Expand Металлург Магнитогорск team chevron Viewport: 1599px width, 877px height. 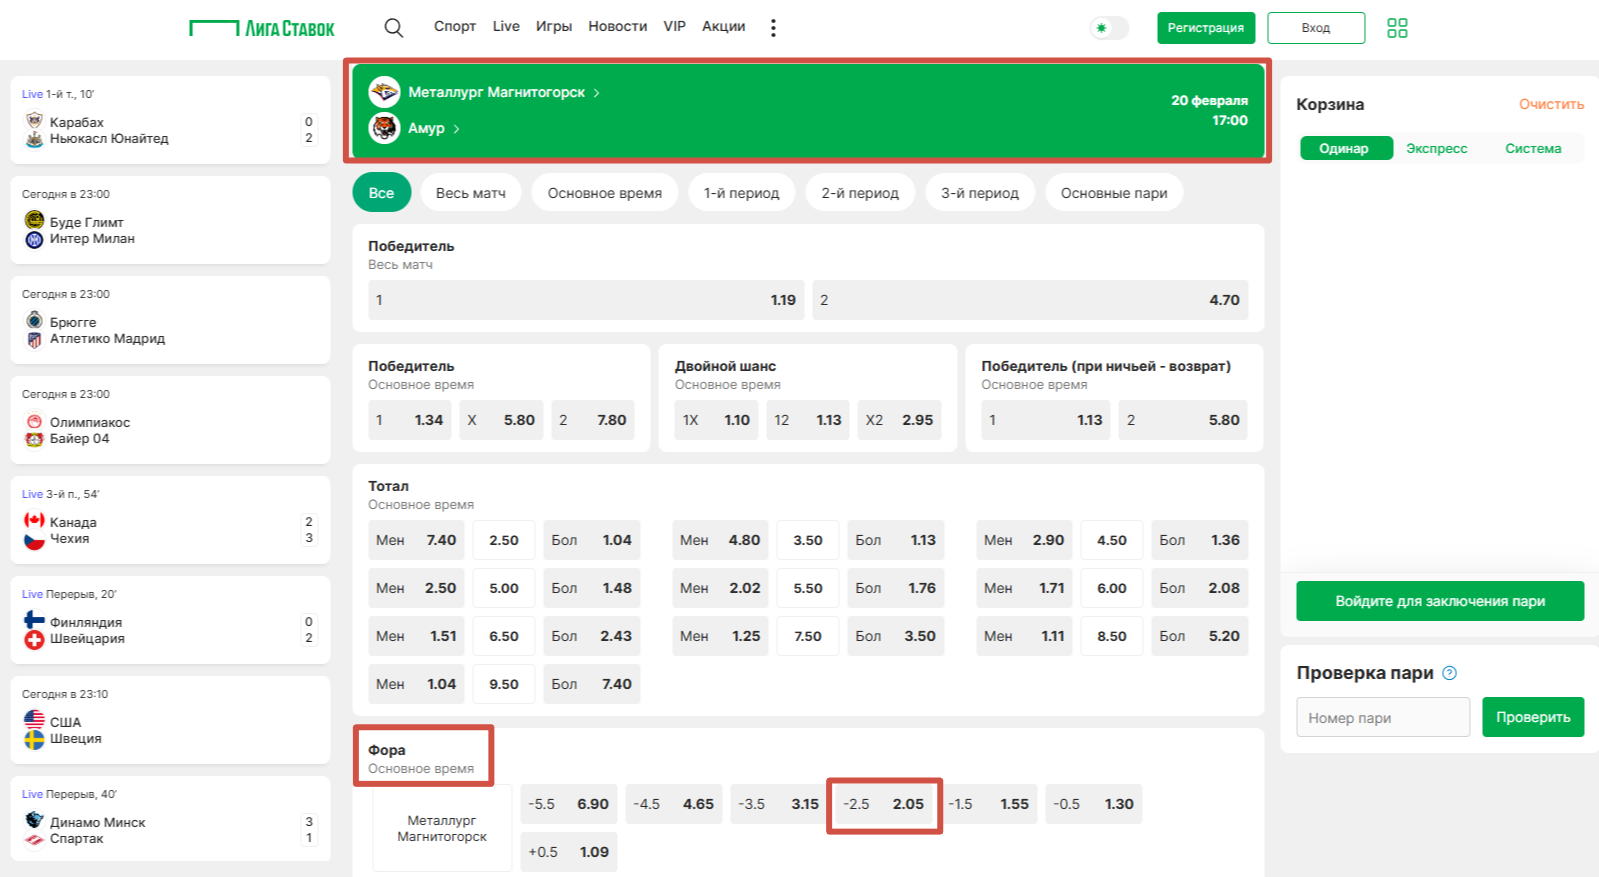[597, 93]
